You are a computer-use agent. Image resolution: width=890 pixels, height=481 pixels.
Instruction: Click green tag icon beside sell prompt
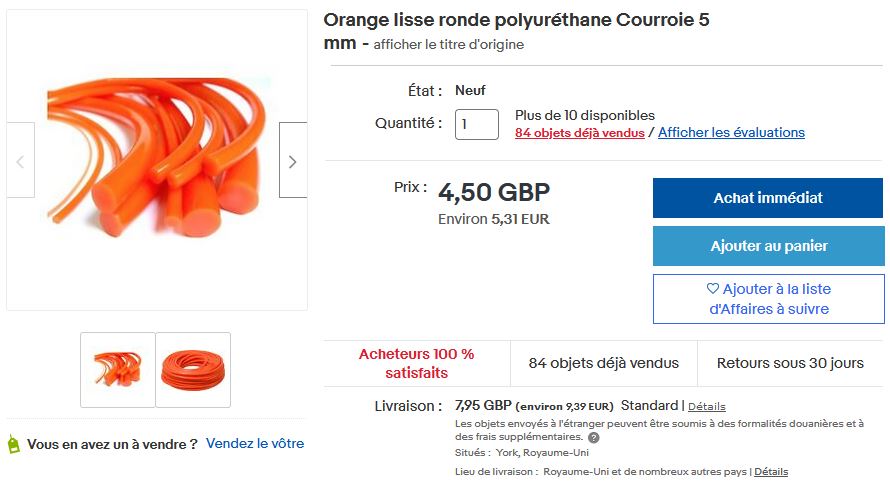(13, 444)
